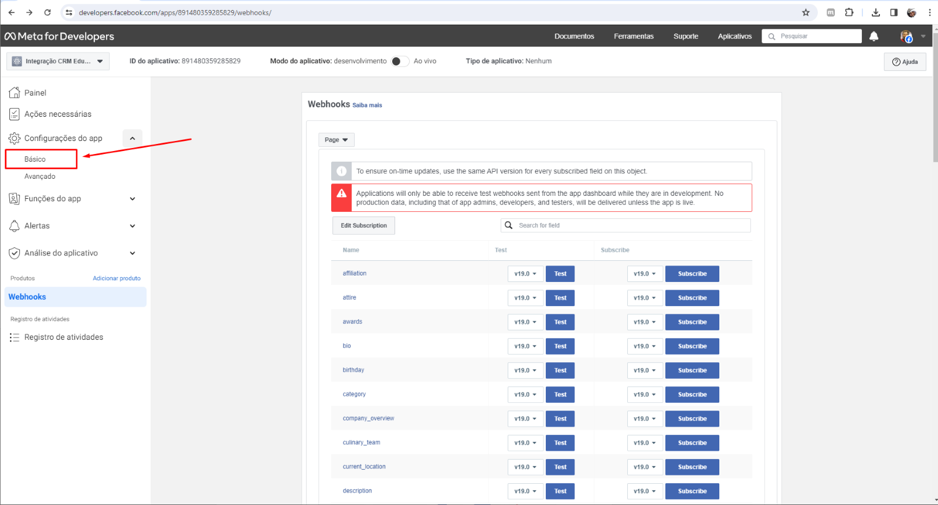Screen dimensions: 938x505
Task: Click Subscribe for the affiliation field
Action: (692, 273)
